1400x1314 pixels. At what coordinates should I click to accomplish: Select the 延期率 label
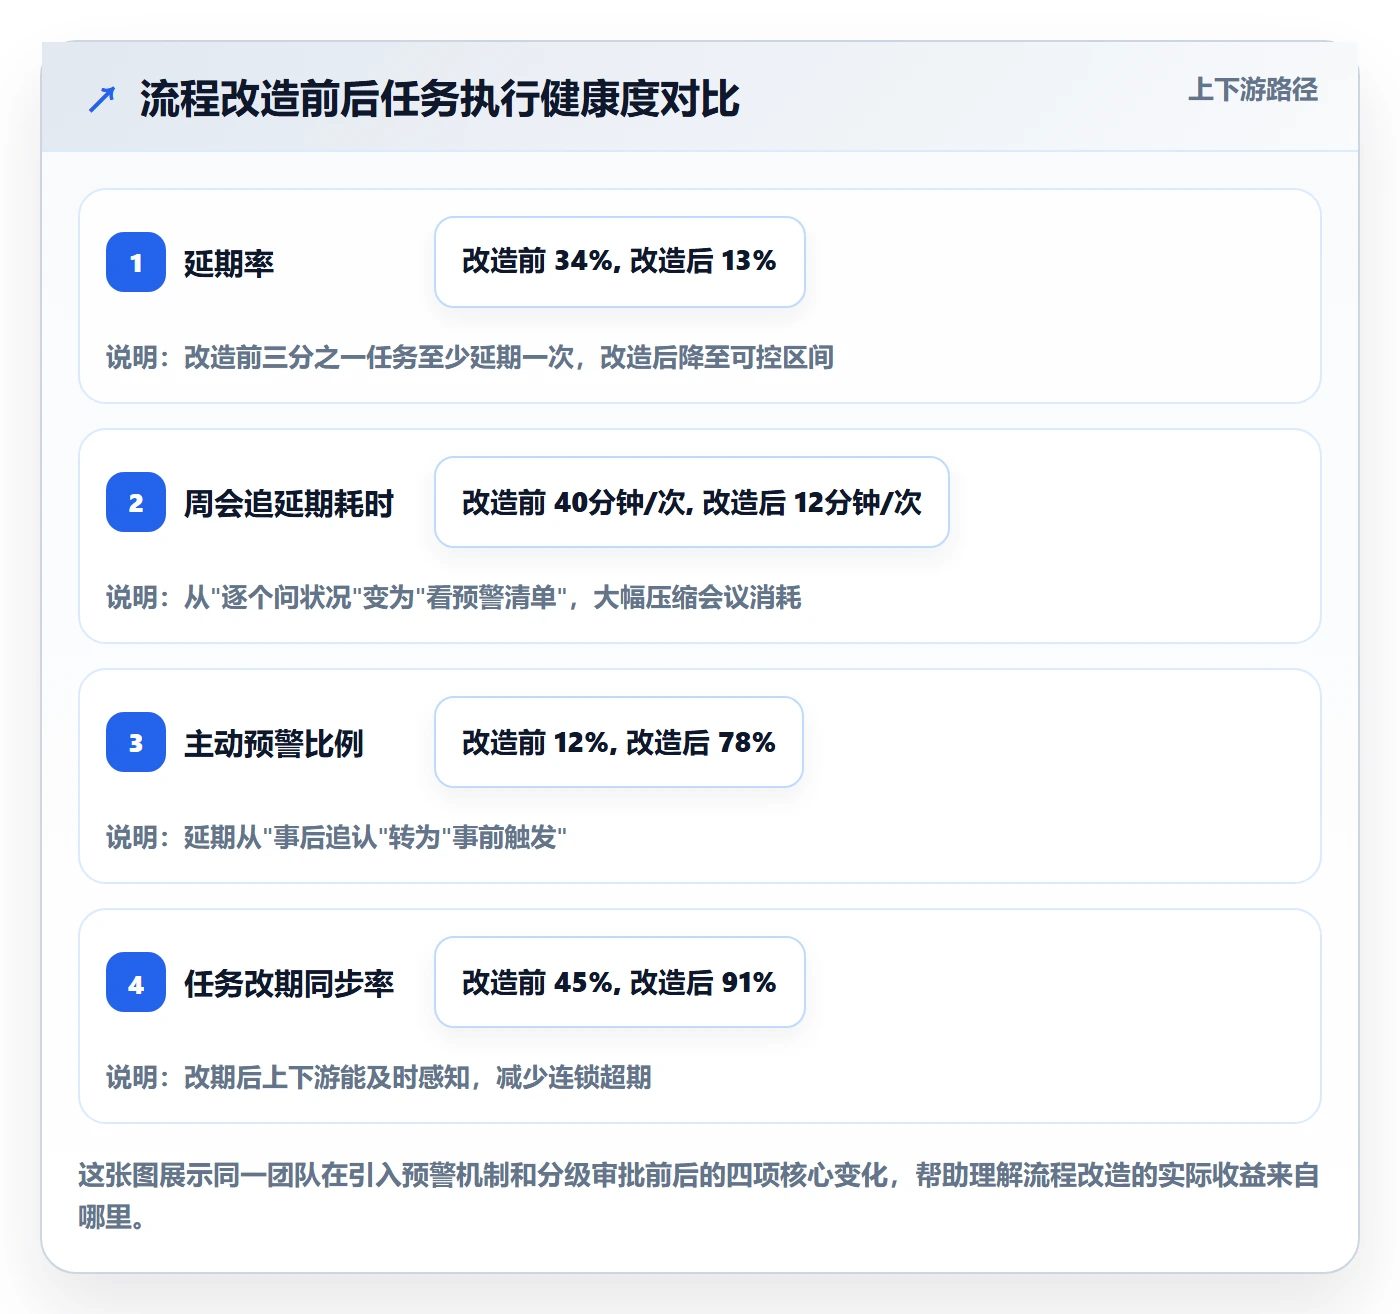pos(229,263)
